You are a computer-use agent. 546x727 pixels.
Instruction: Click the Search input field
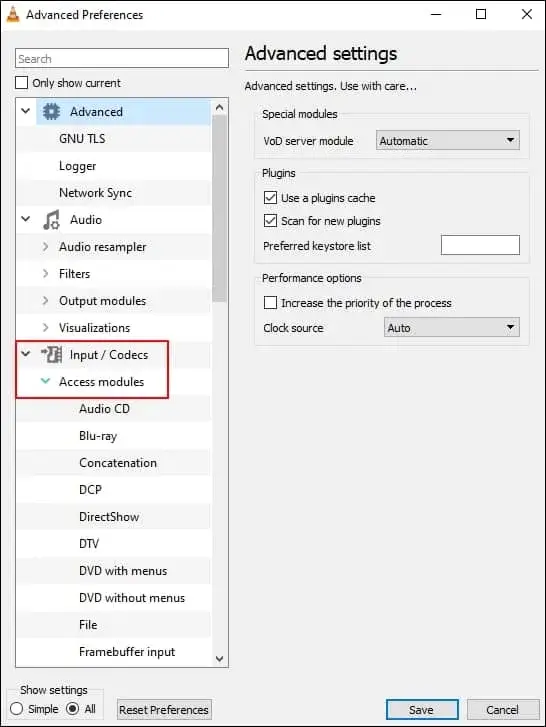pyautogui.click(x=122, y=58)
